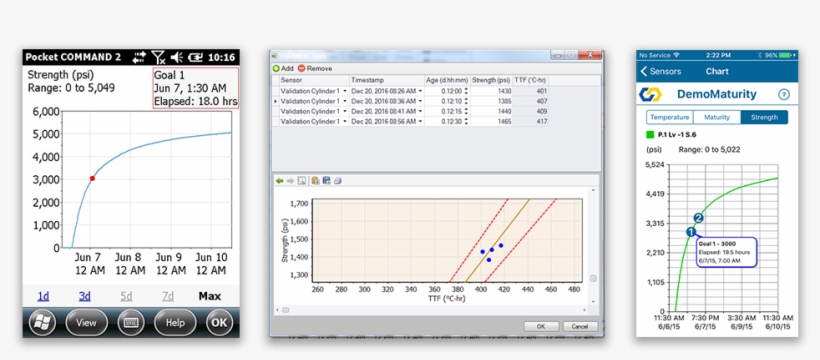Click the chart's horizontal scrollbar right arrow

pyautogui.click(x=586, y=310)
